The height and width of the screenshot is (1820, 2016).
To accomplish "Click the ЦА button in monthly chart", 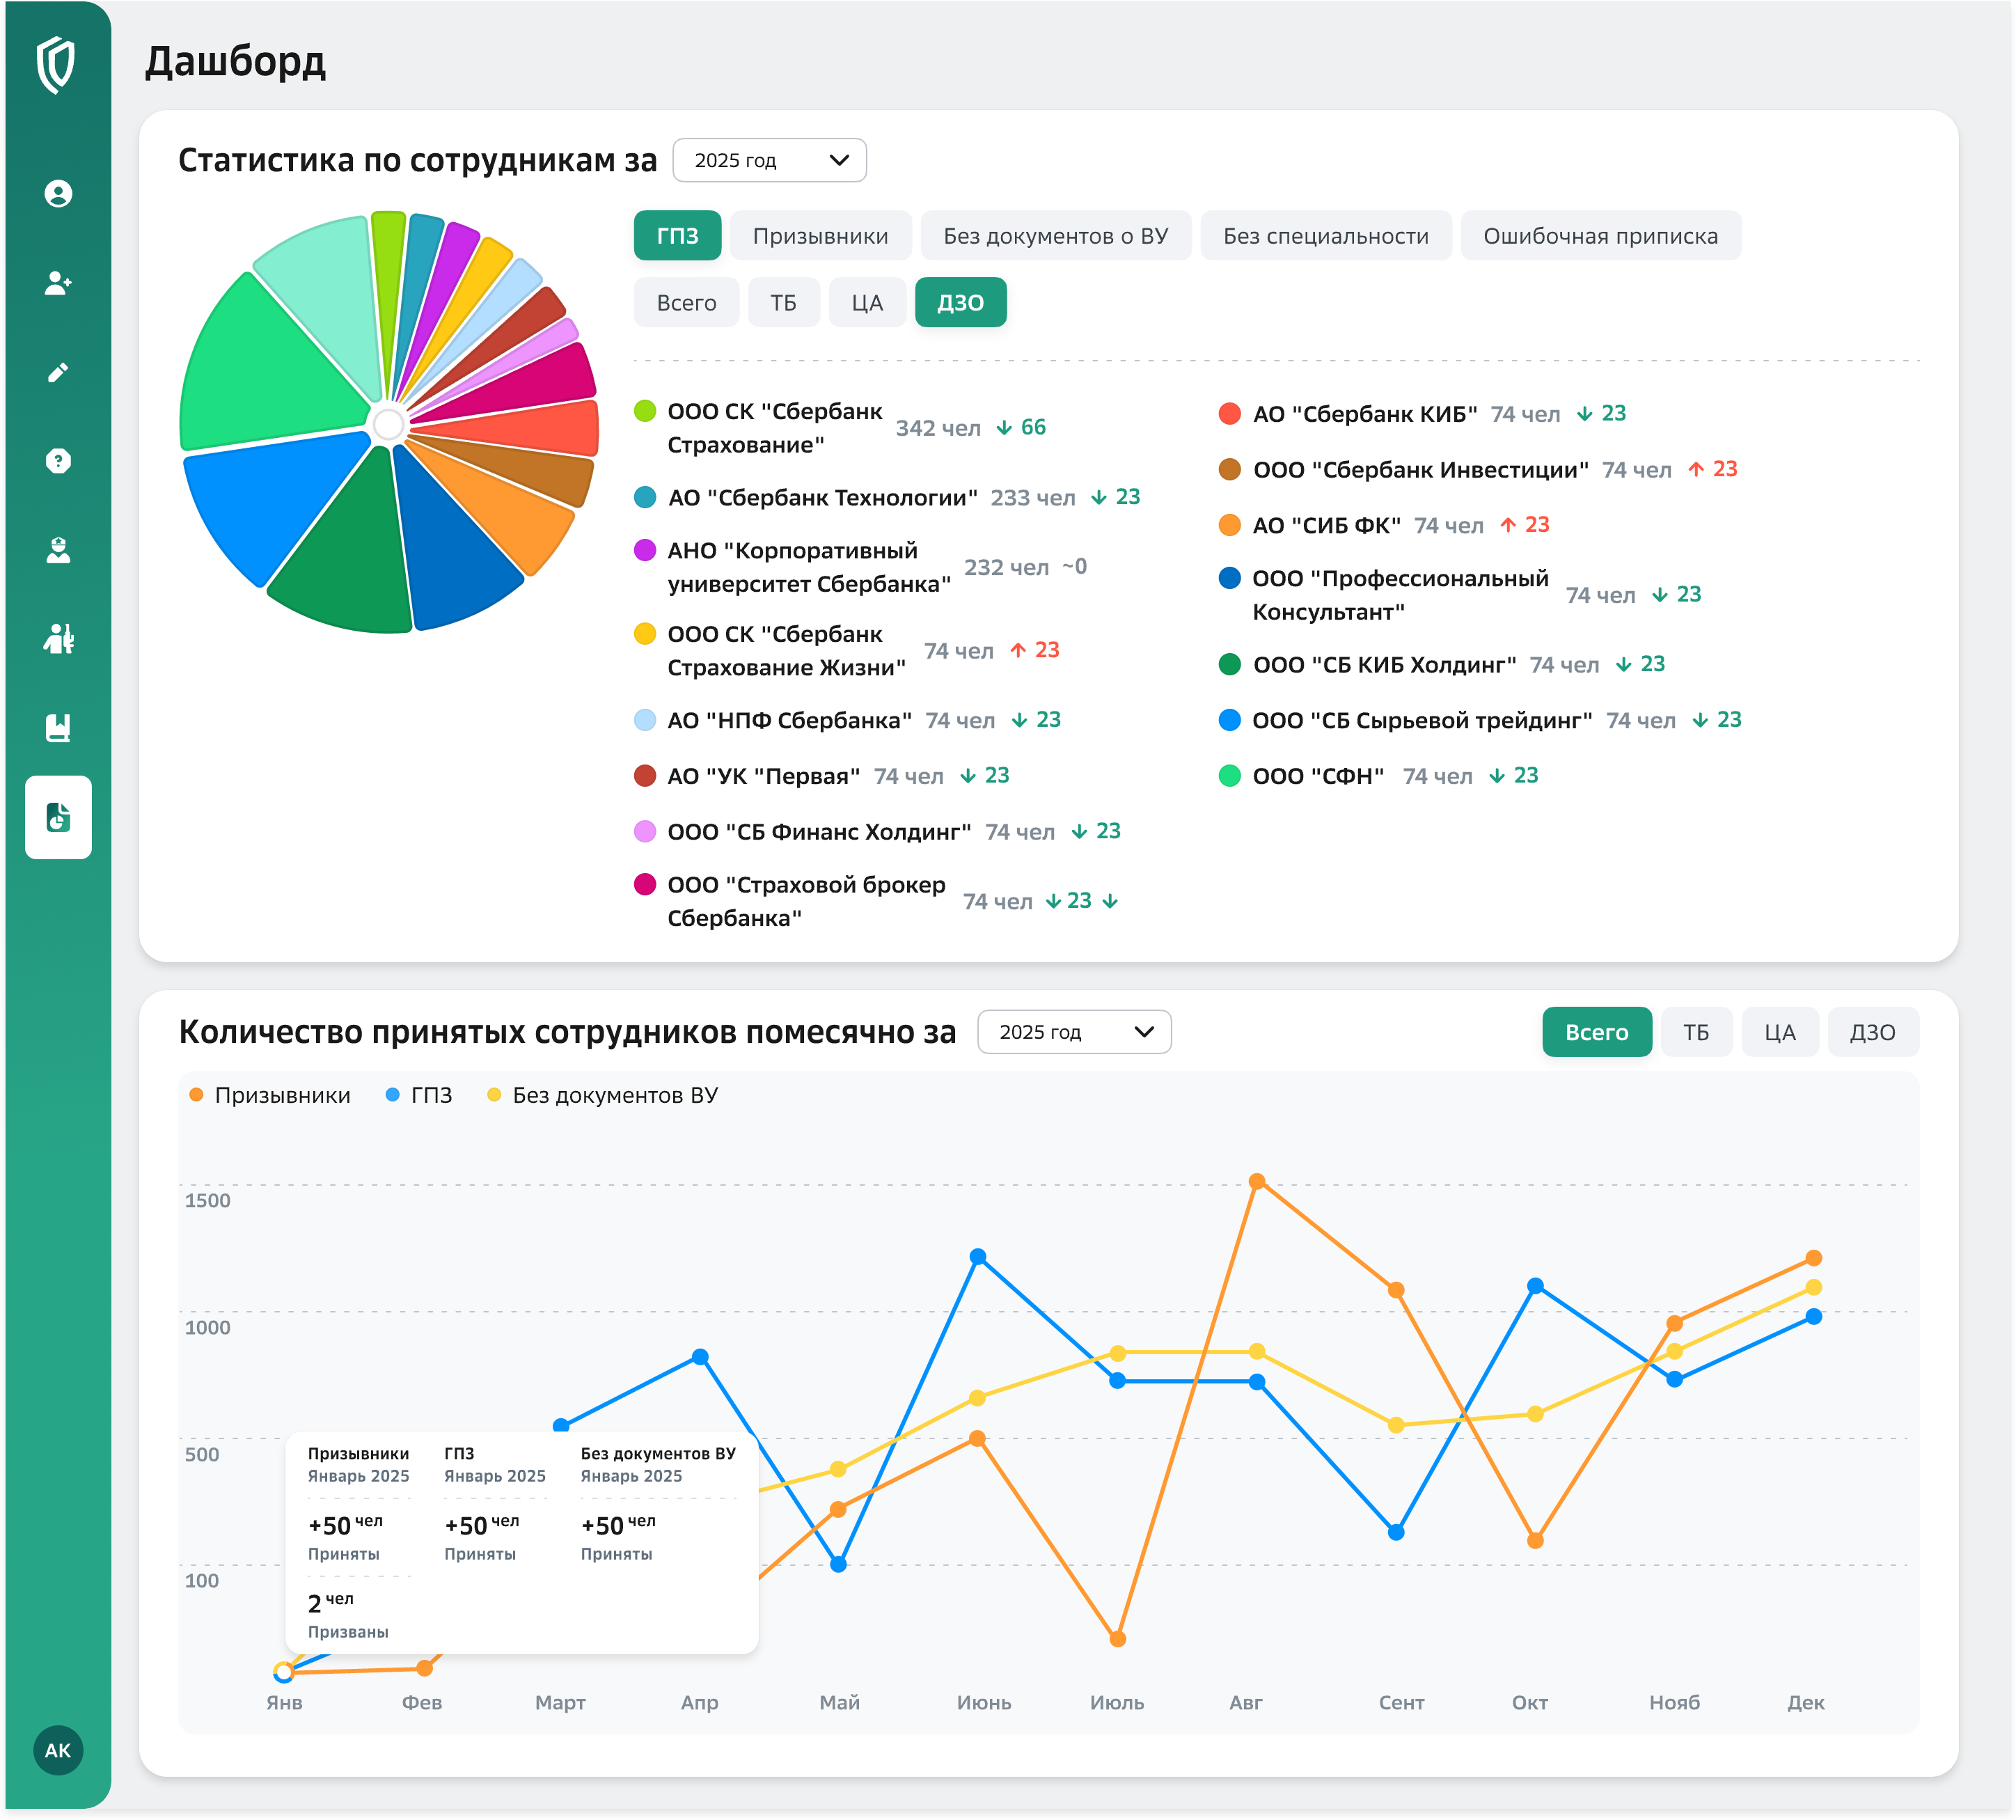I will click(1779, 1032).
